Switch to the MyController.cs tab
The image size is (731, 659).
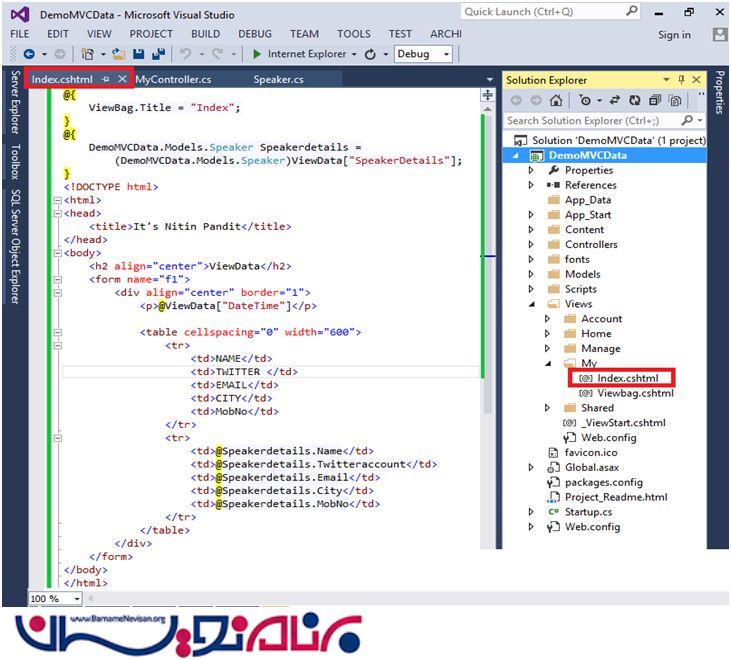[174, 79]
